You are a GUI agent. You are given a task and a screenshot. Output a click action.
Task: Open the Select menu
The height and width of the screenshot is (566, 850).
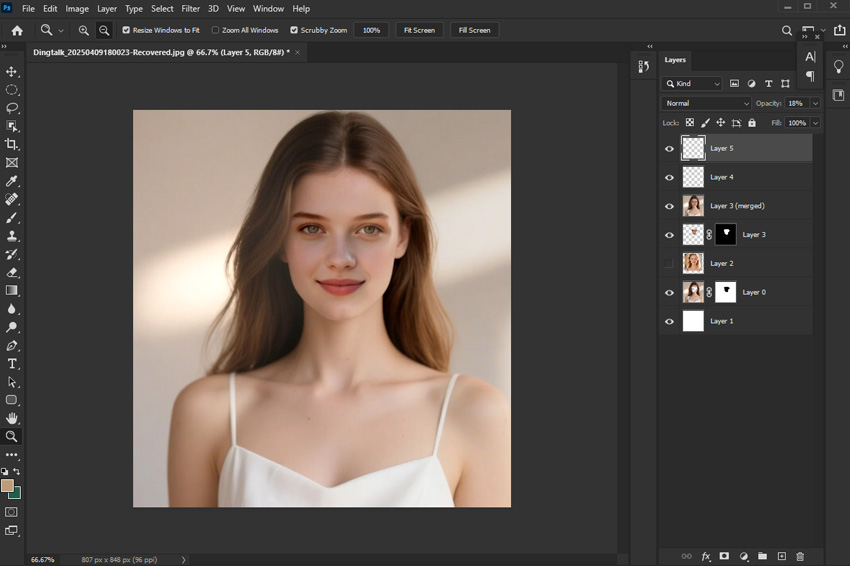[162, 9]
